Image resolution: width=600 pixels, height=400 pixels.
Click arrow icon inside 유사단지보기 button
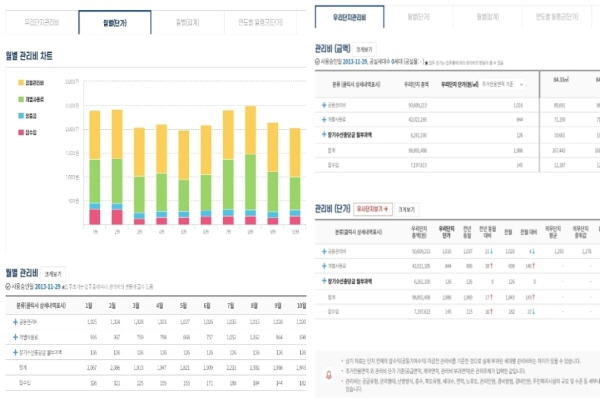[x=386, y=209]
